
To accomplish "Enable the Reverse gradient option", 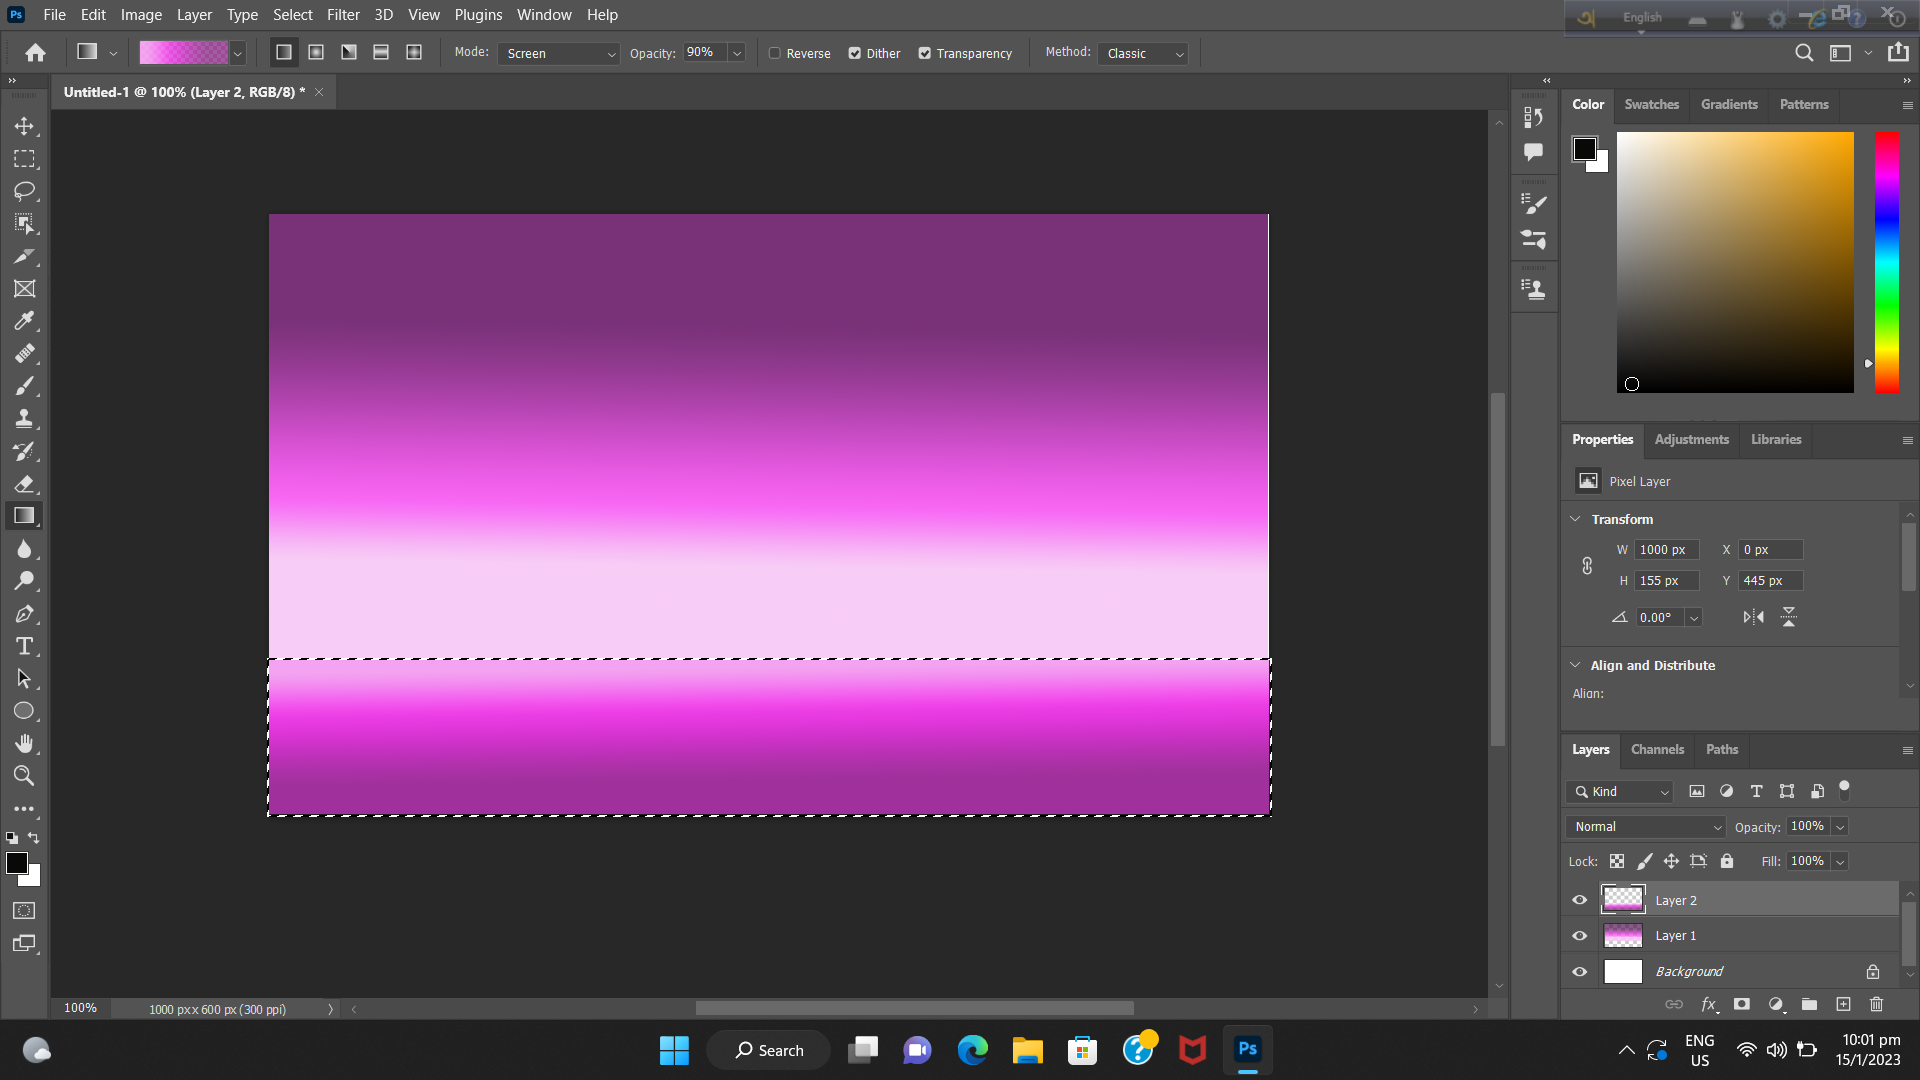I will coord(775,53).
